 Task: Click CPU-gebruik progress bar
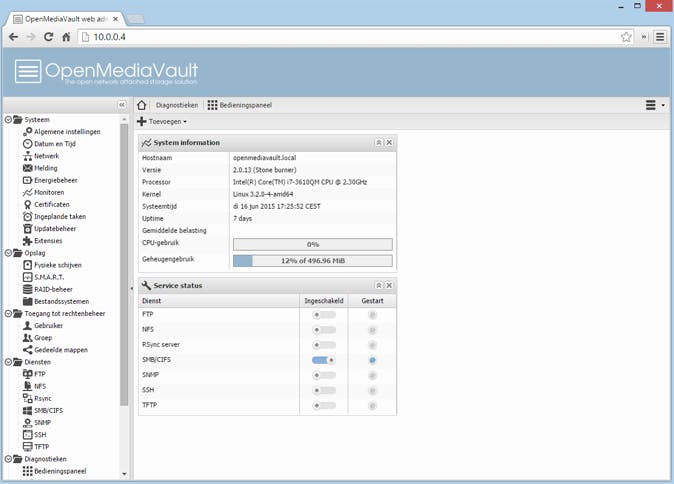coord(312,244)
